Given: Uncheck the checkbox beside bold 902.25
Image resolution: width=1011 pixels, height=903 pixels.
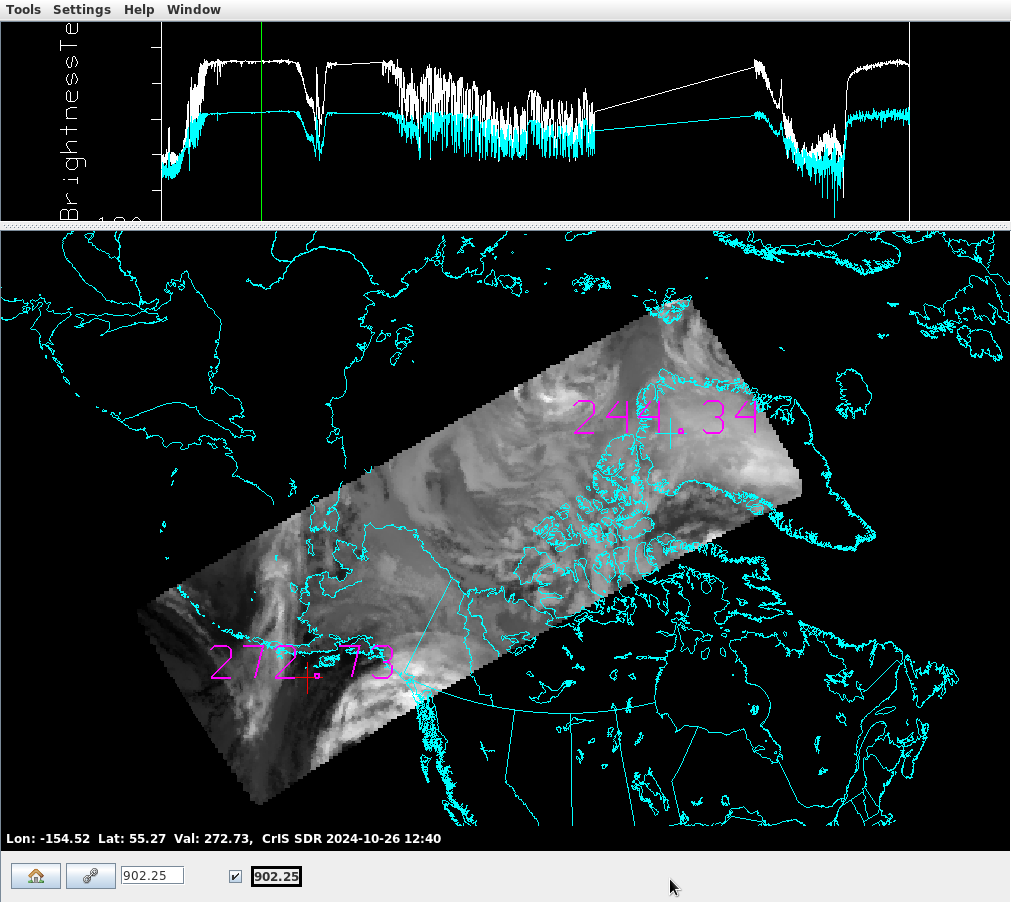Looking at the screenshot, I should pyautogui.click(x=235, y=877).
